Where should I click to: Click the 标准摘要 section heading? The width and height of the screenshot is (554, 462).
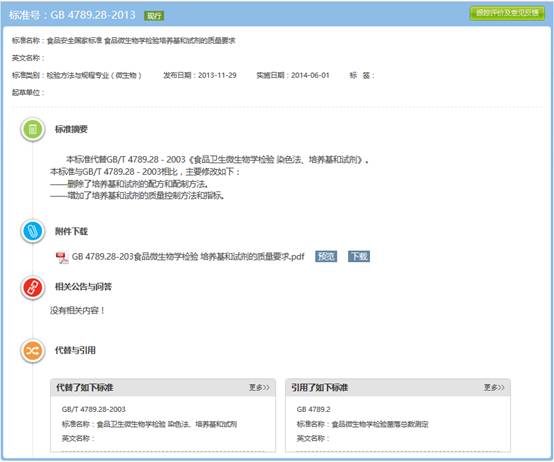pyautogui.click(x=71, y=129)
